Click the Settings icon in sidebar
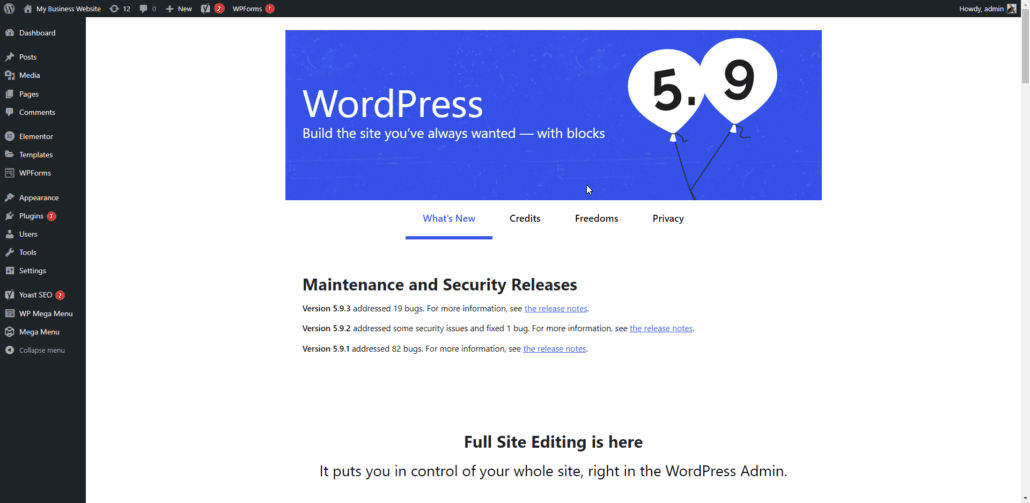Screen dimensions: 1030x503 pos(9,271)
